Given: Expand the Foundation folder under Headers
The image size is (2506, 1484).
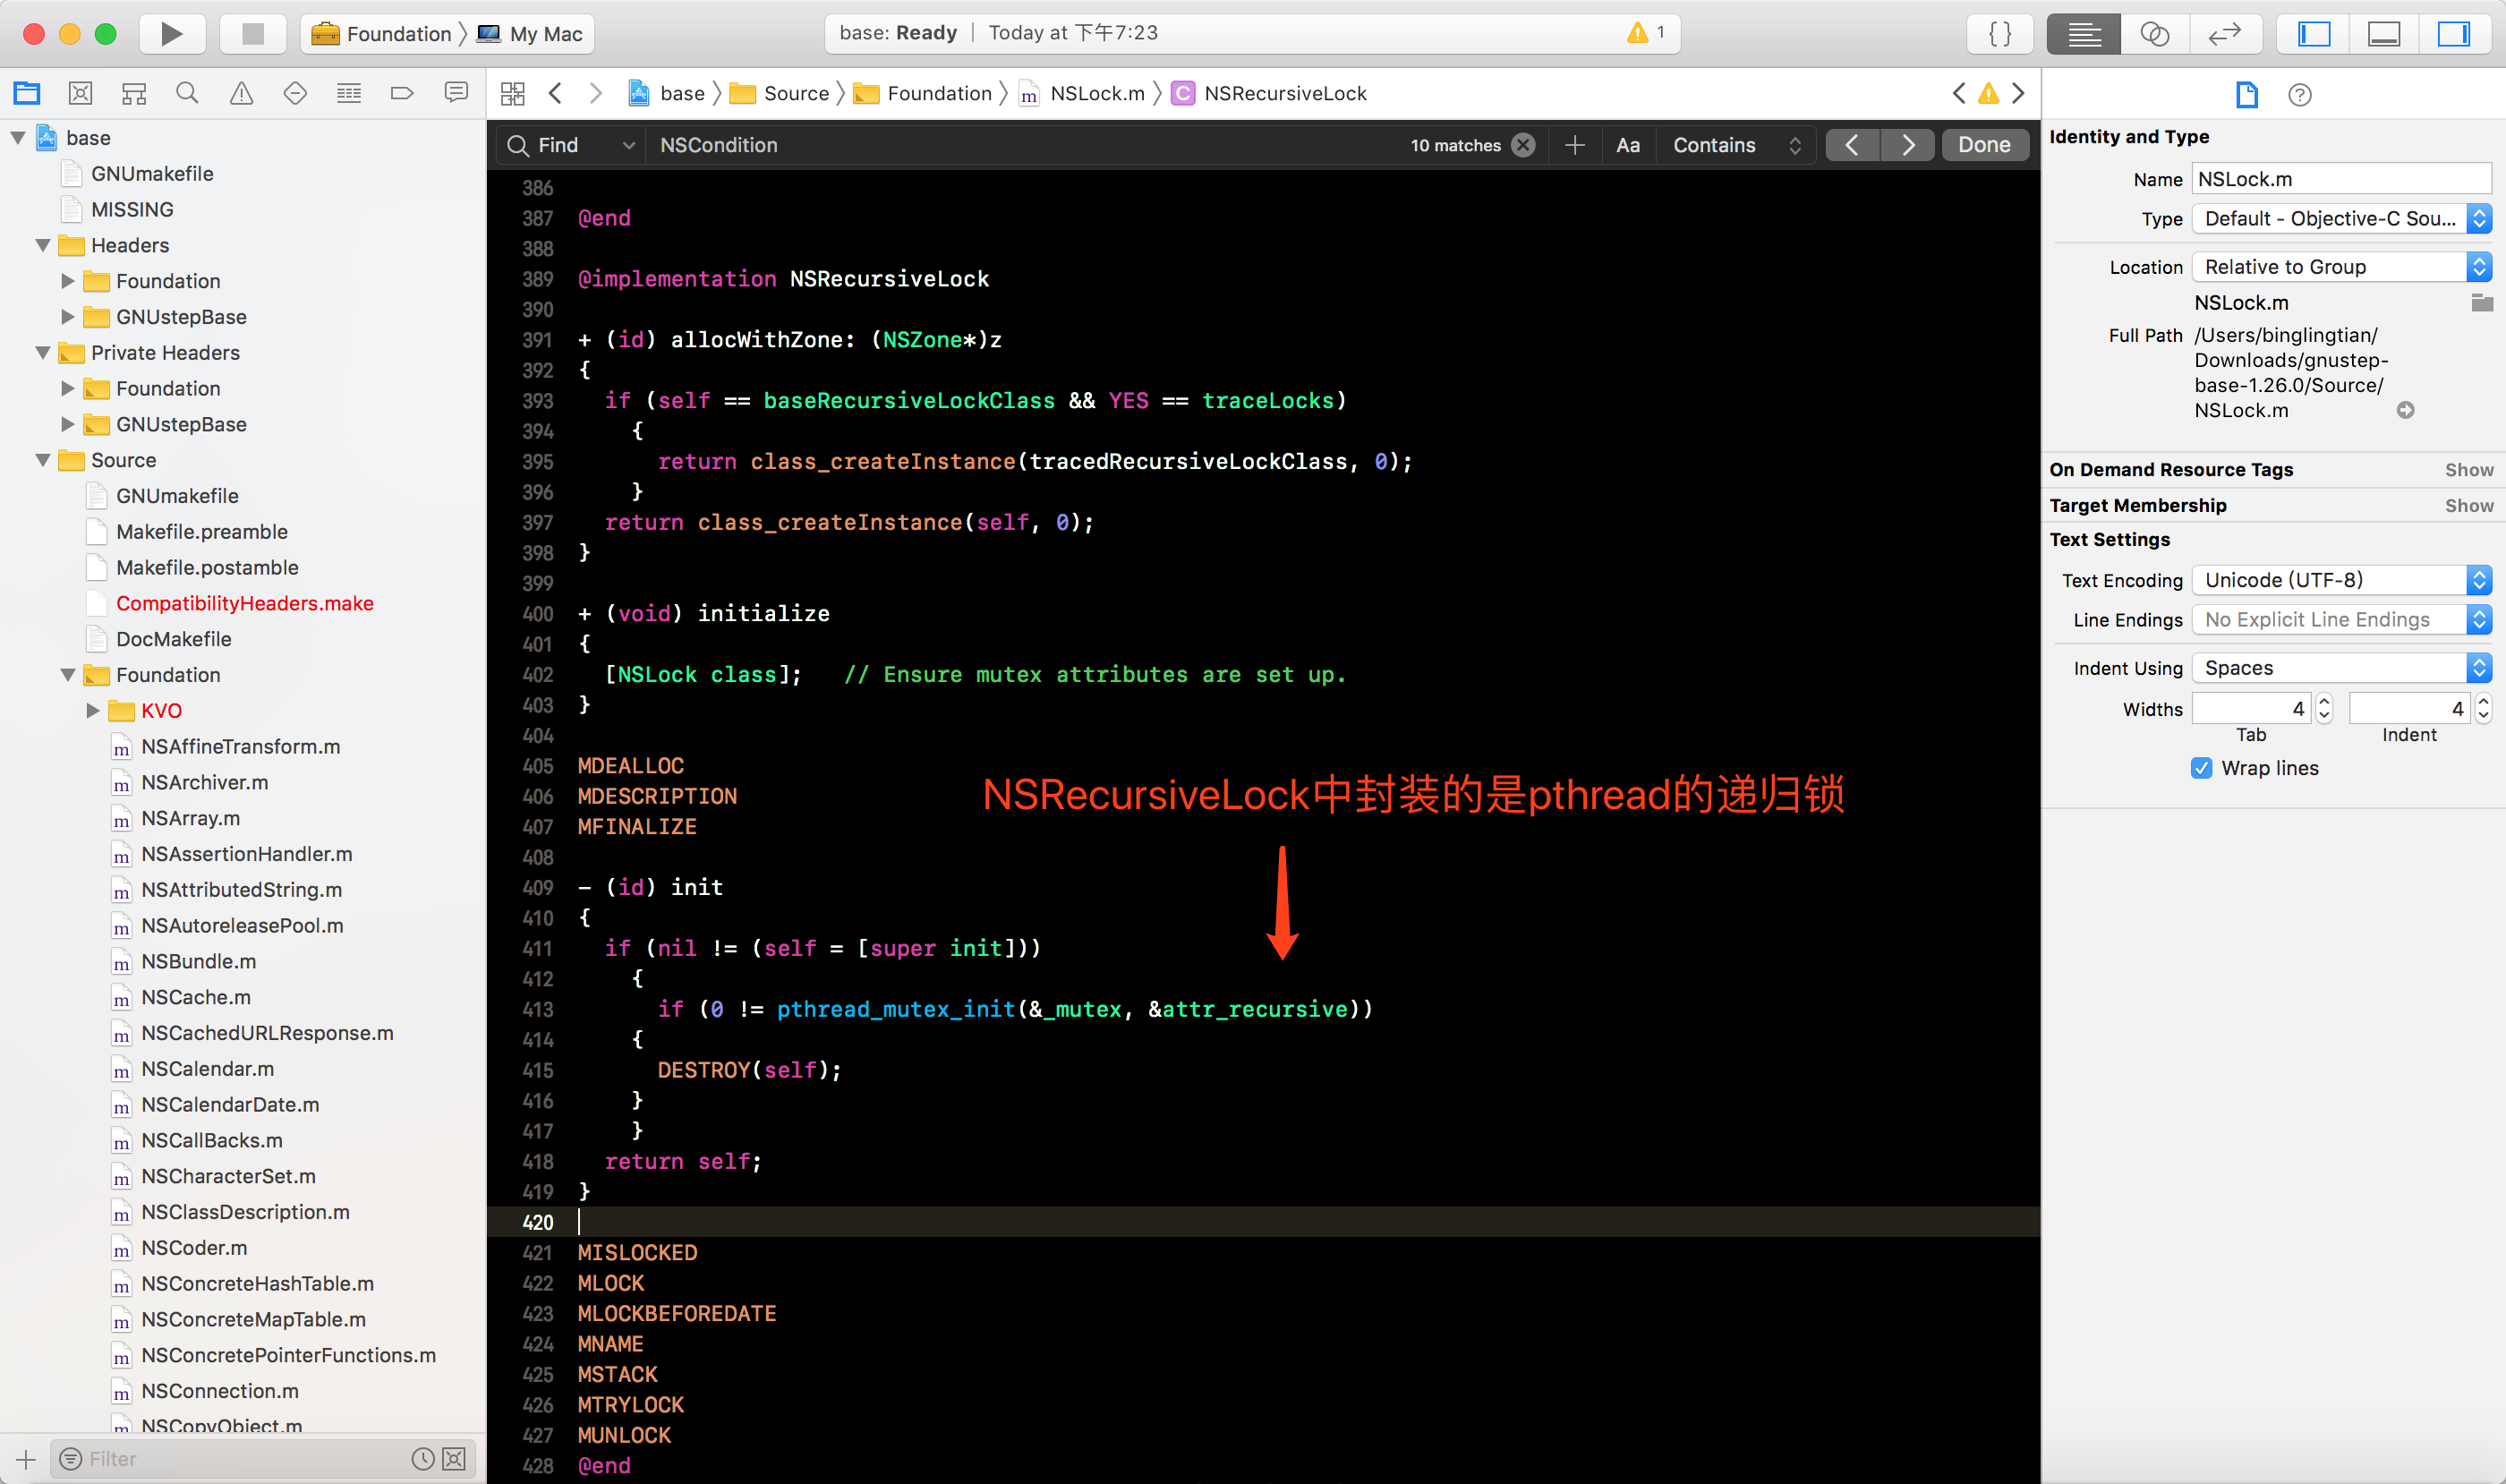Looking at the screenshot, I should coord(68,281).
